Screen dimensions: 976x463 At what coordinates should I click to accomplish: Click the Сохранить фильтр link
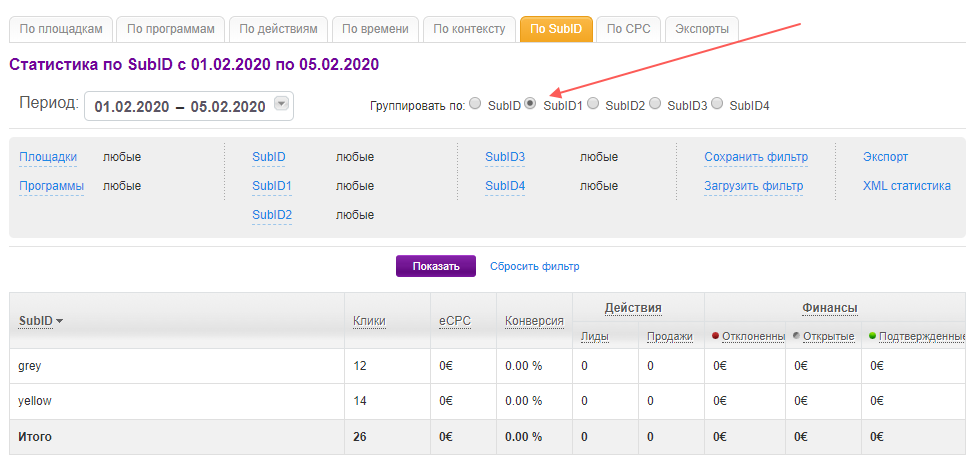coord(755,157)
